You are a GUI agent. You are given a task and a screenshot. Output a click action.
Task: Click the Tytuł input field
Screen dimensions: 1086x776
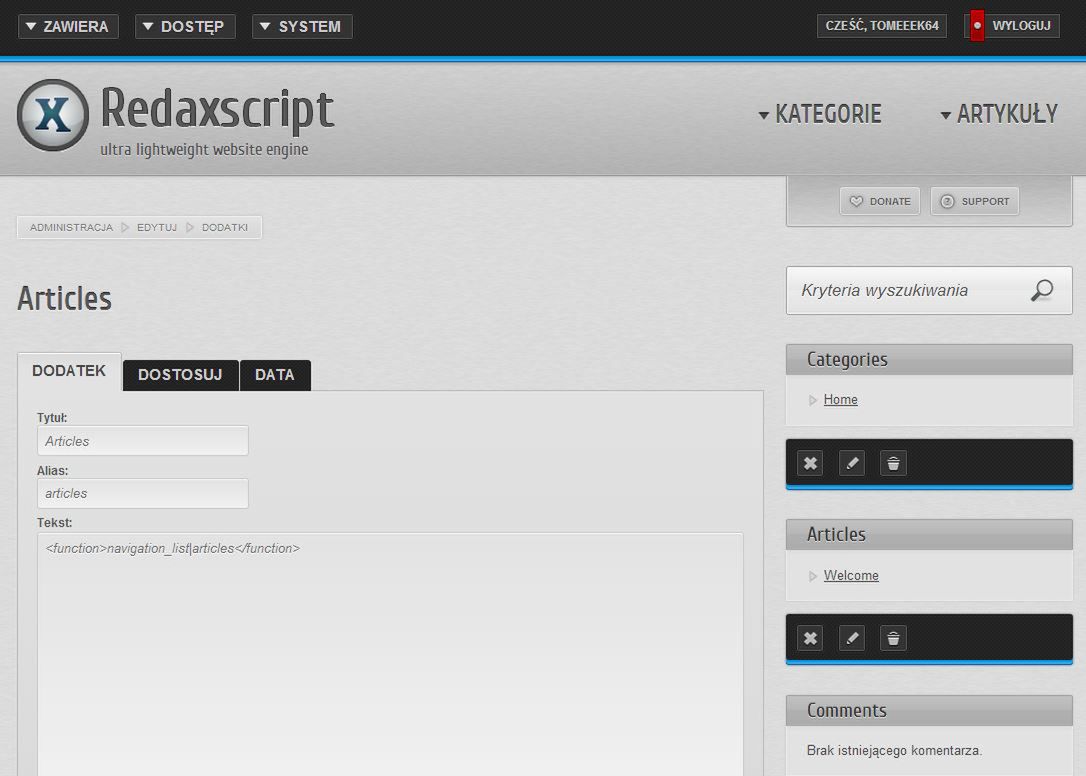pyautogui.click(x=143, y=441)
